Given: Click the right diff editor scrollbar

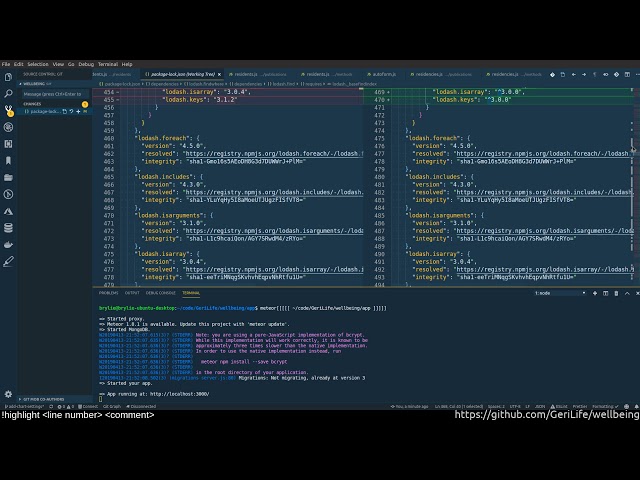Looking at the screenshot, I should pos(632,186).
